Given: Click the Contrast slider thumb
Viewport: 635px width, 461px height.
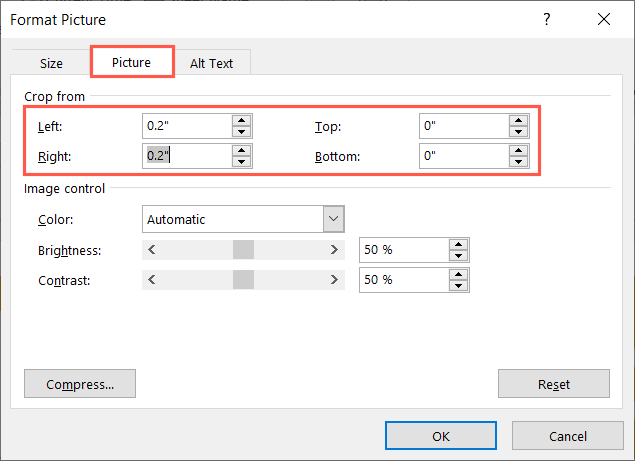Looking at the screenshot, I should click(243, 281).
